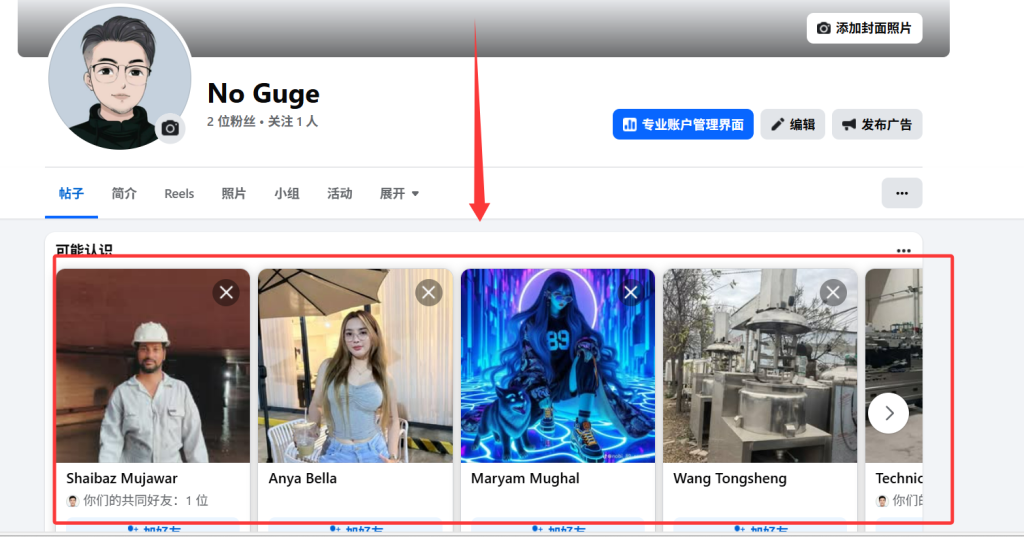Dismiss Anya Bella suggestion card
The width and height of the screenshot is (1024, 537).
tap(429, 292)
